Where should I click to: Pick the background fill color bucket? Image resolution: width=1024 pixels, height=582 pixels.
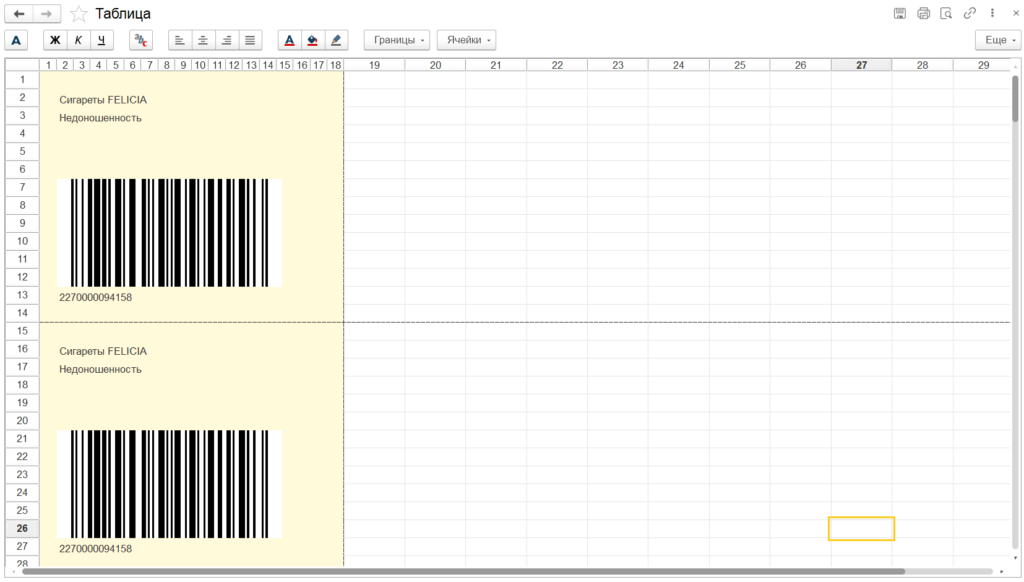(x=312, y=40)
